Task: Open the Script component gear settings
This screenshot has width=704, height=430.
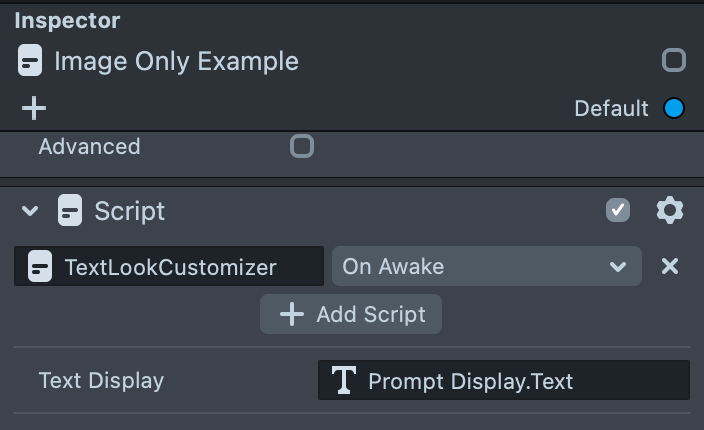Action: point(669,211)
